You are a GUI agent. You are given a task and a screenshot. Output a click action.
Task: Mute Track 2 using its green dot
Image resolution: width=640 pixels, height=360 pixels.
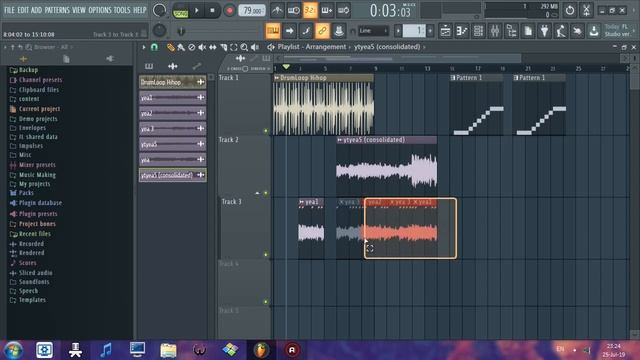[266, 193]
